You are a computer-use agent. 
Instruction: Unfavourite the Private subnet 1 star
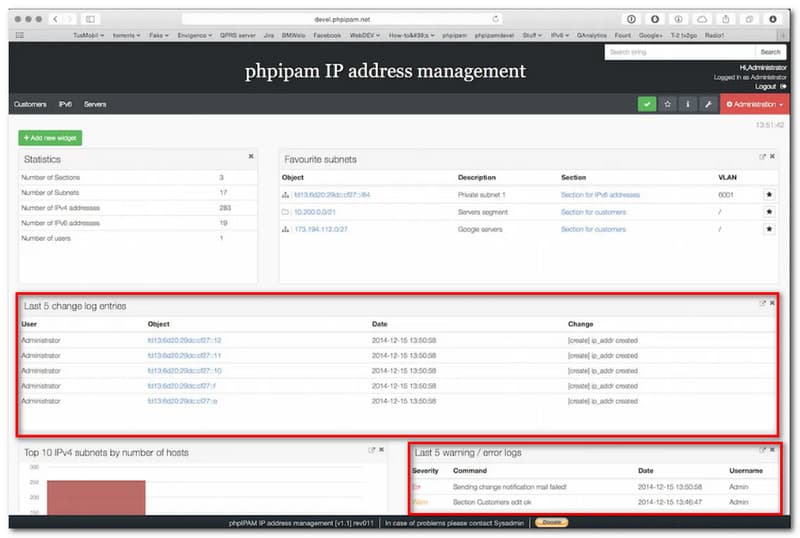[x=768, y=195]
